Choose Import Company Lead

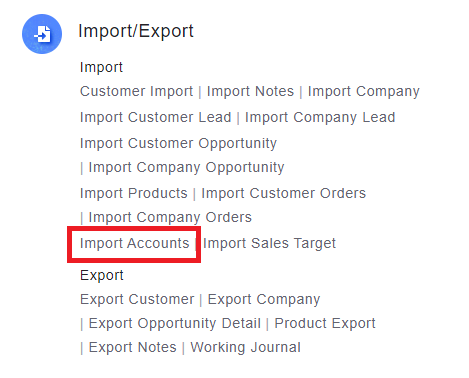(x=320, y=118)
